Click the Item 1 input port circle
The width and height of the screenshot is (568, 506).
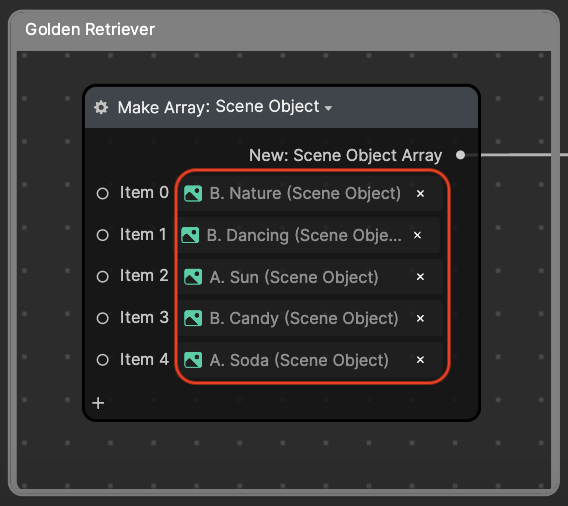(103, 235)
